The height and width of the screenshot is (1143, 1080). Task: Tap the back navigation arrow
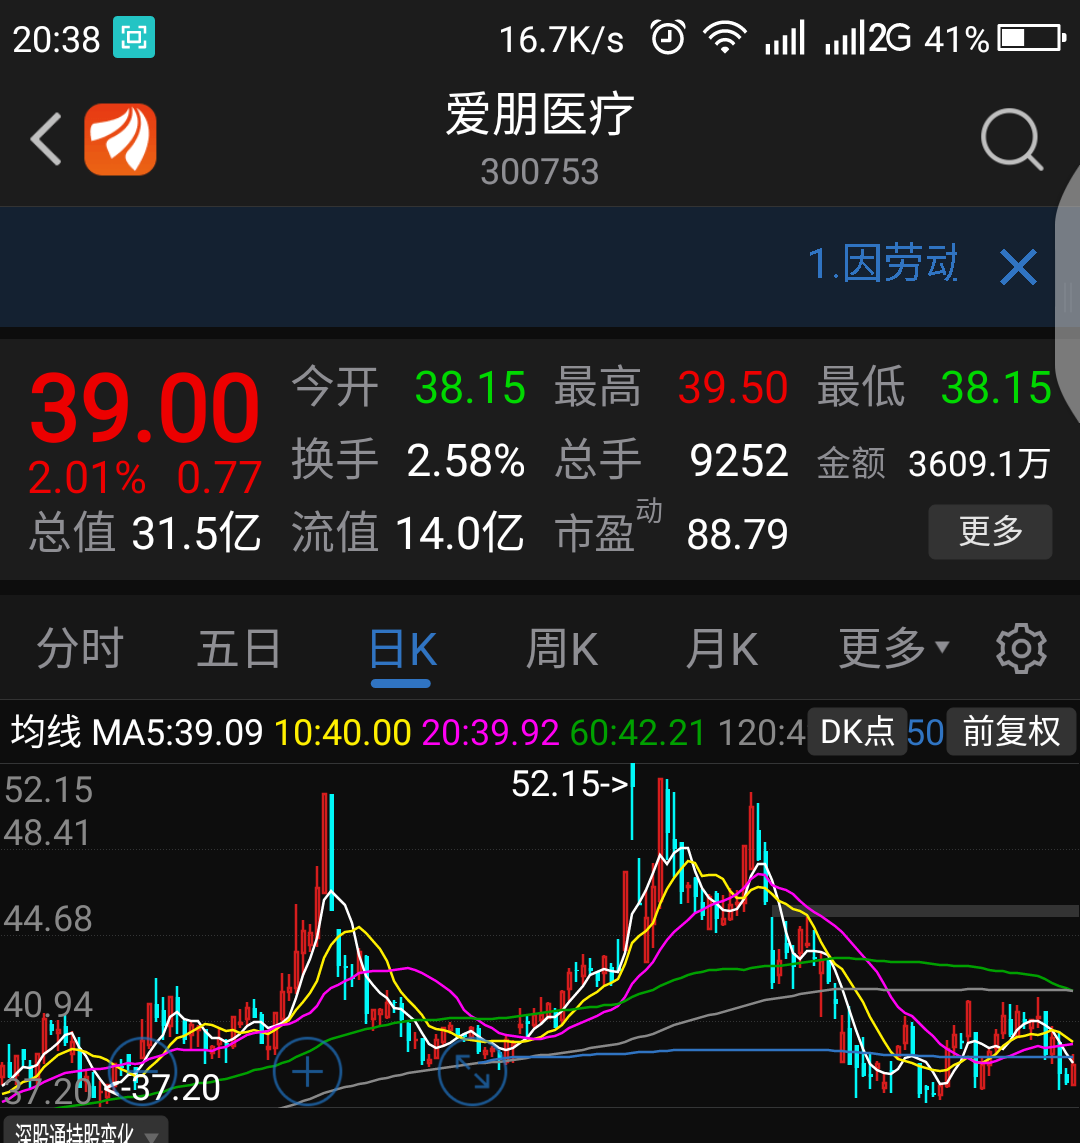pos(45,139)
